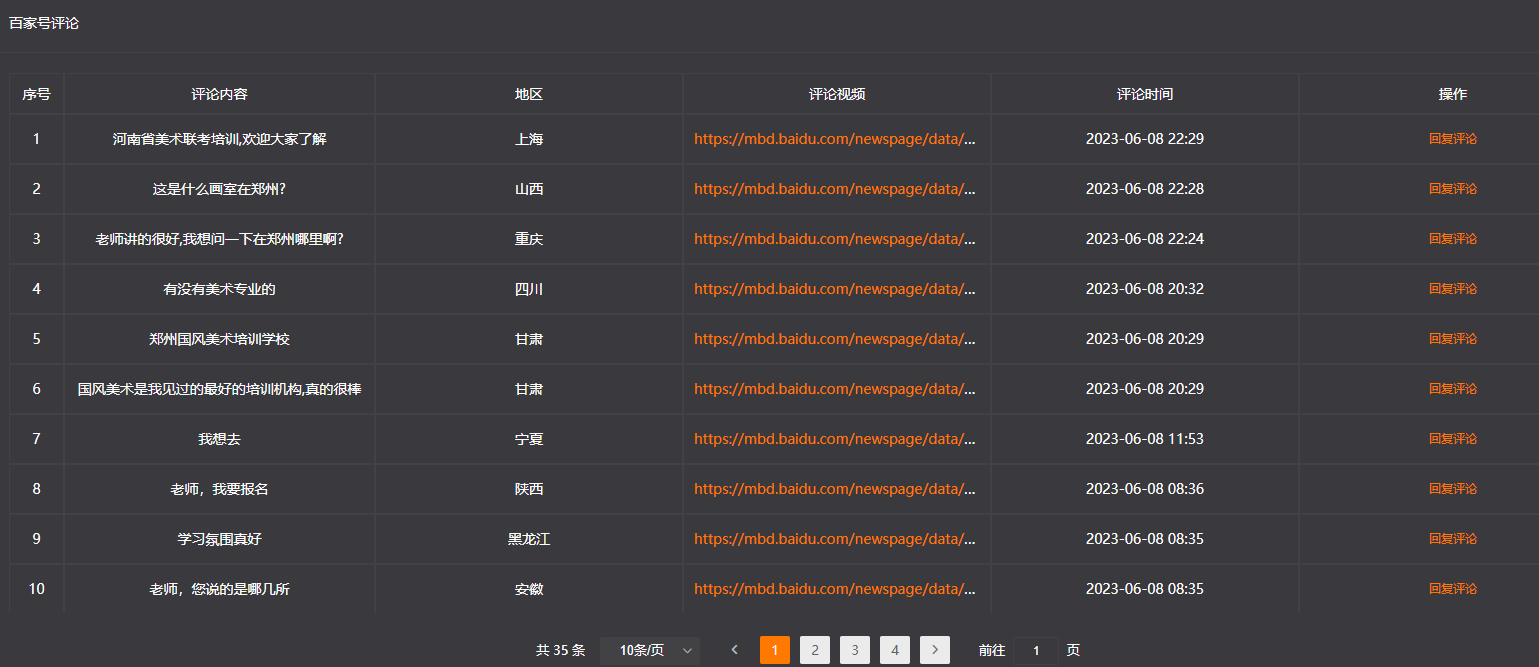Open video link for 我想去 comment
The width and height of the screenshot is (1539, 667).
[x=835, y=439]
